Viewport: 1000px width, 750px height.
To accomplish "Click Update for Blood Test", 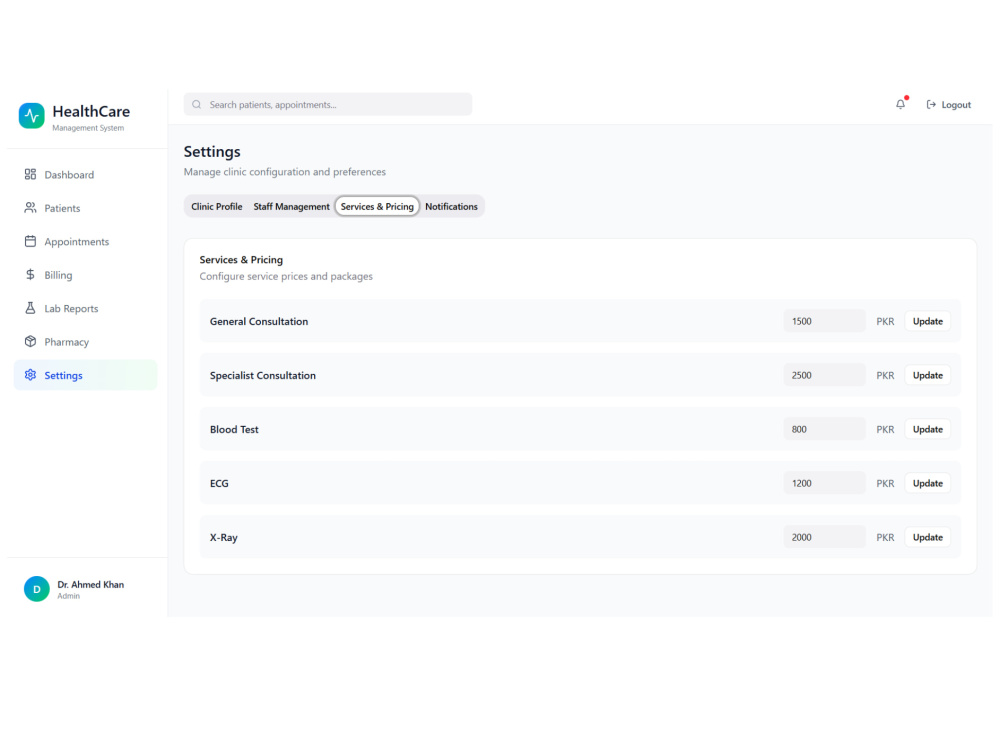I will 927,429.
